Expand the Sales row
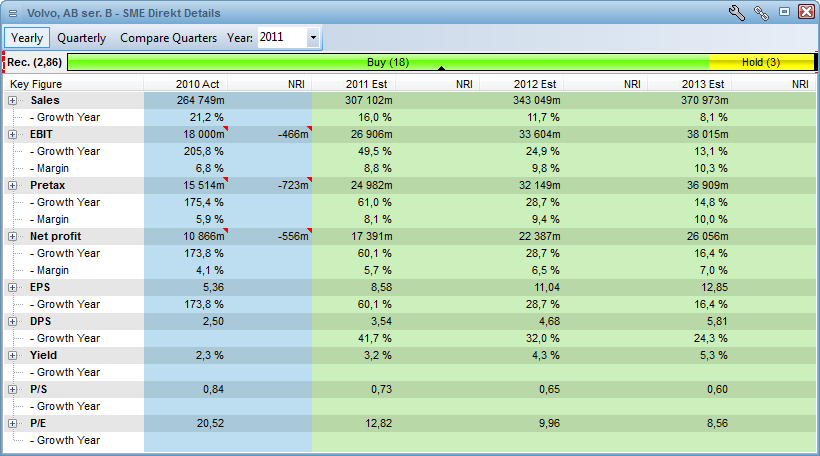Viewport: 820px width, 456px height. click(x=13, y=100)
